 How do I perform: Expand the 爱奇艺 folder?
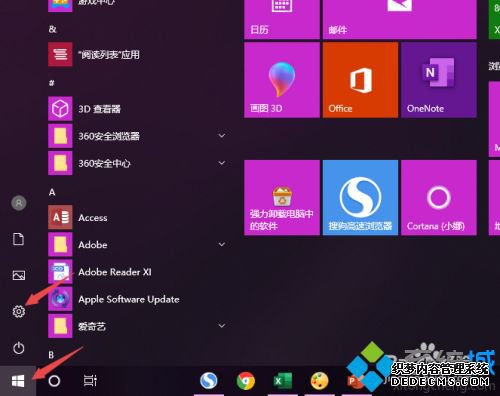[x=222, y=326]
